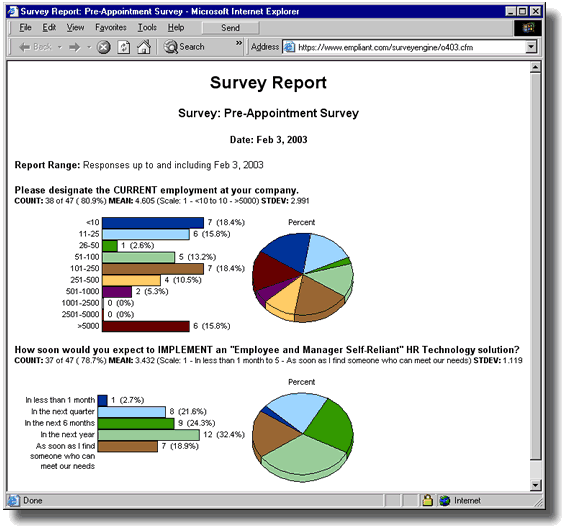Screen dimensions: 564x526
Task: Click the 'Done' status text
Action: tap(32, 500)
